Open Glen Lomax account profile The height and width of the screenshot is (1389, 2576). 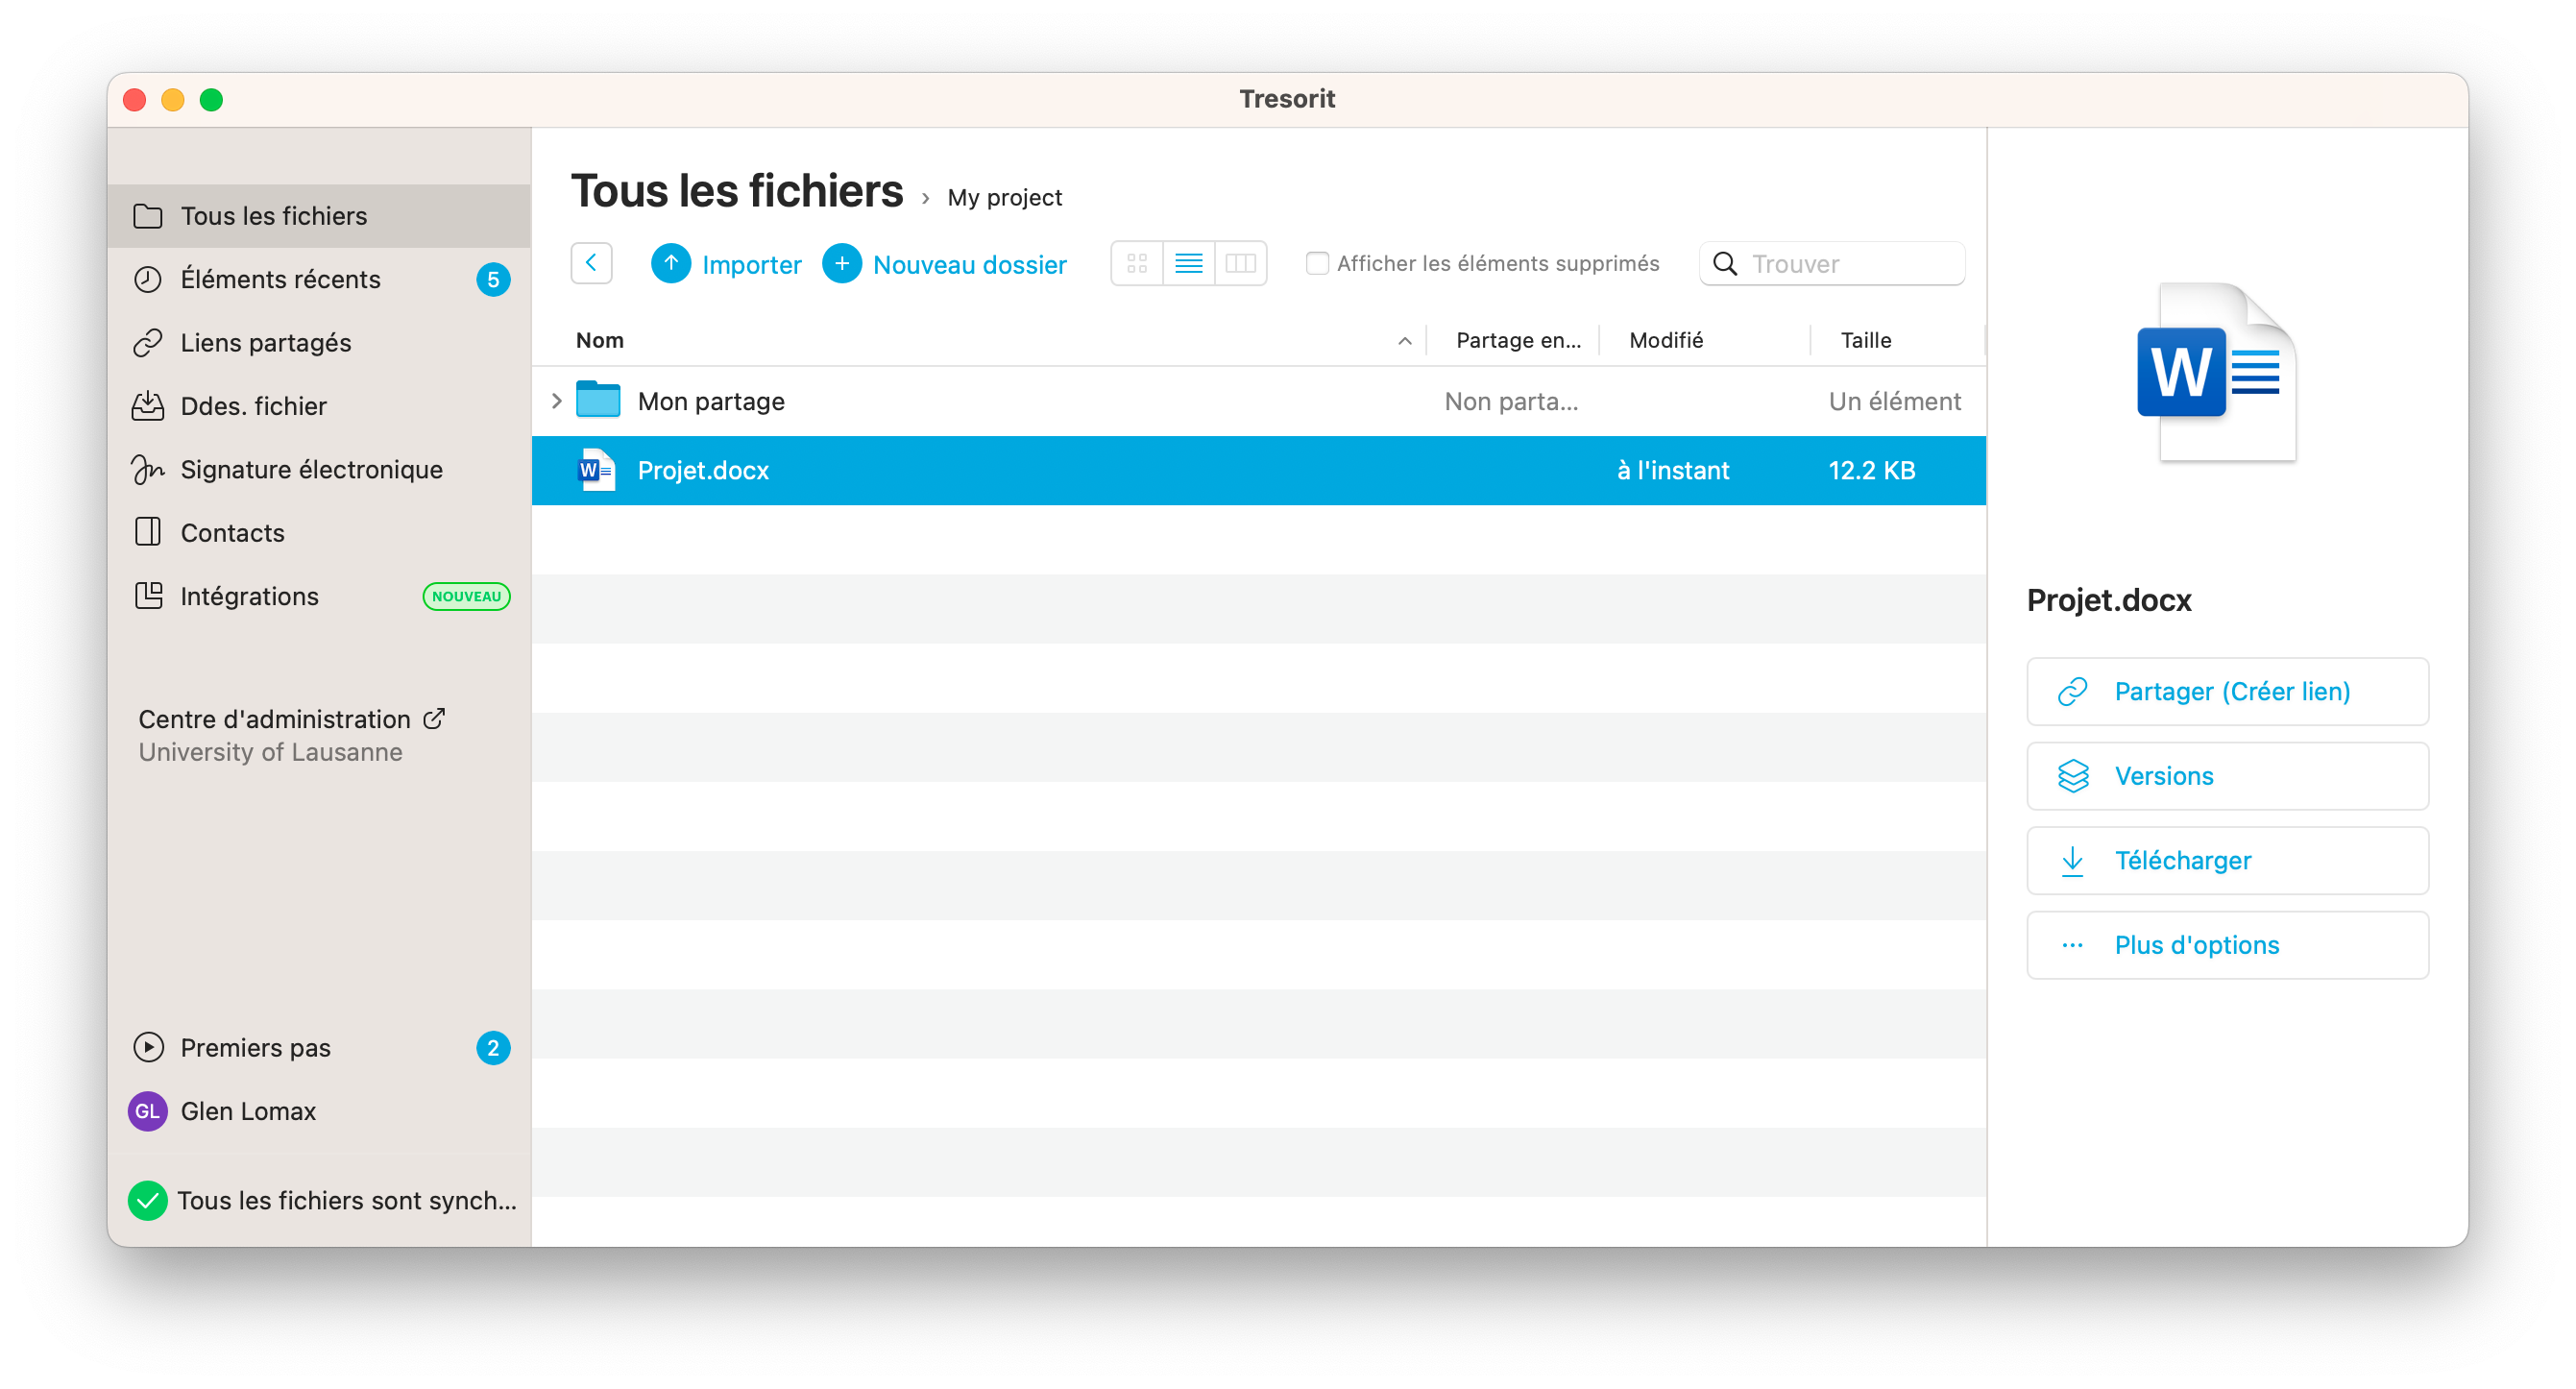point(247,1111)
